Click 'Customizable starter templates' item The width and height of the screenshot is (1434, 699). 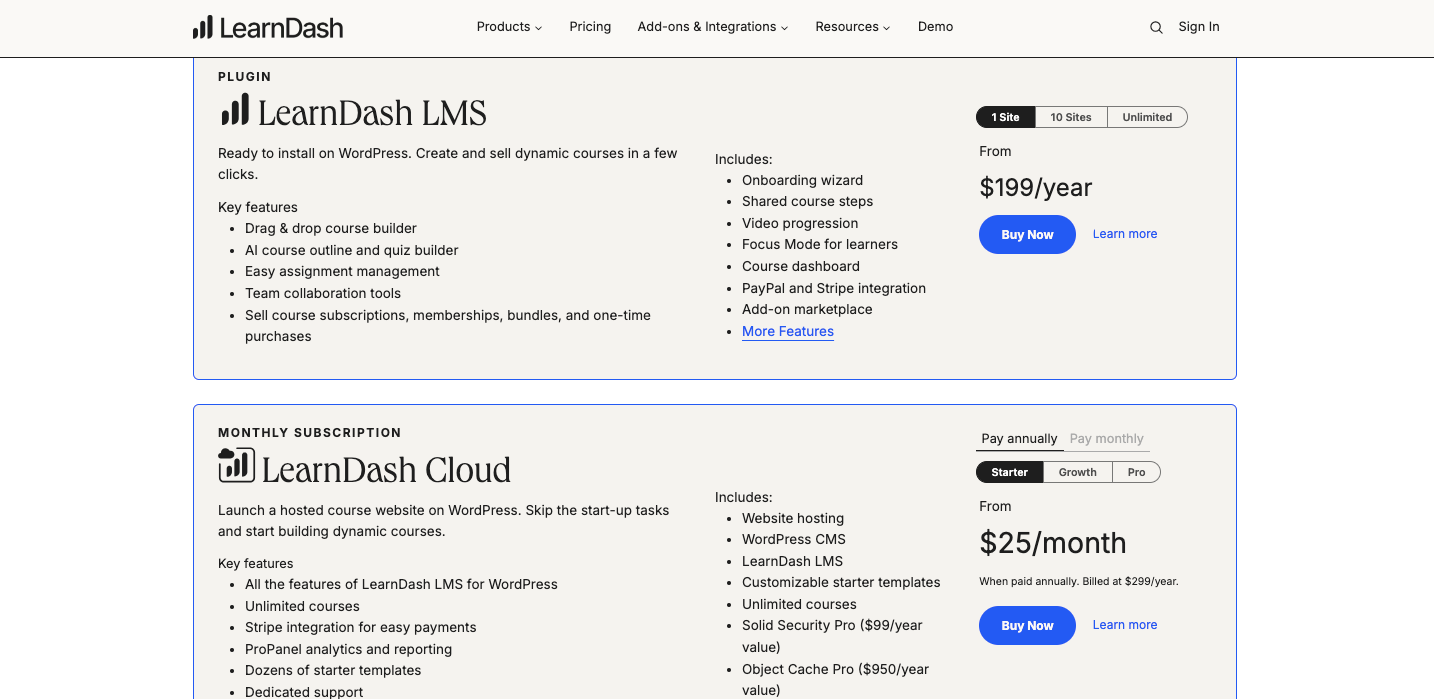tap(841, 582)
